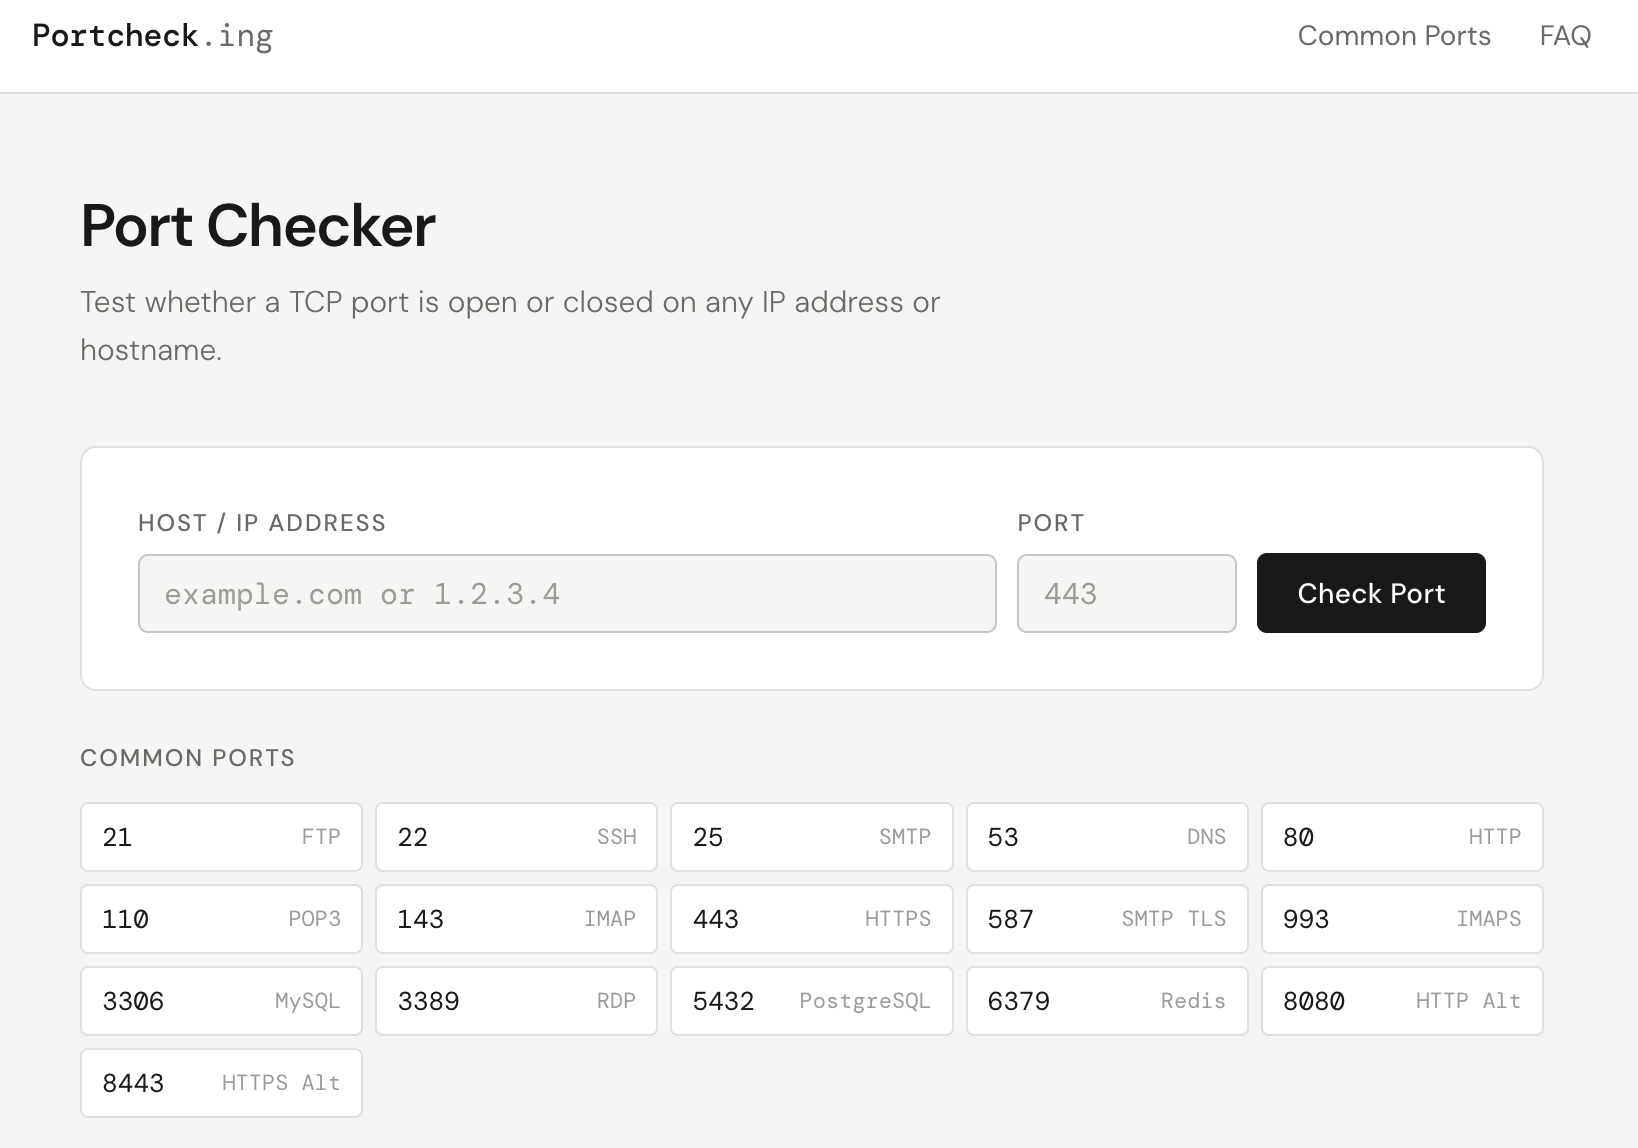Select the port 993 IMAPS preset
The width and height of the screenshot is (1638, 1148).
[x=1401, y=919]
